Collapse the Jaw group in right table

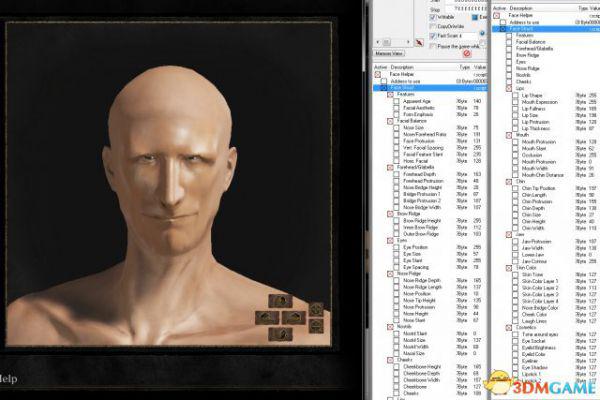(x=509, y=235)
